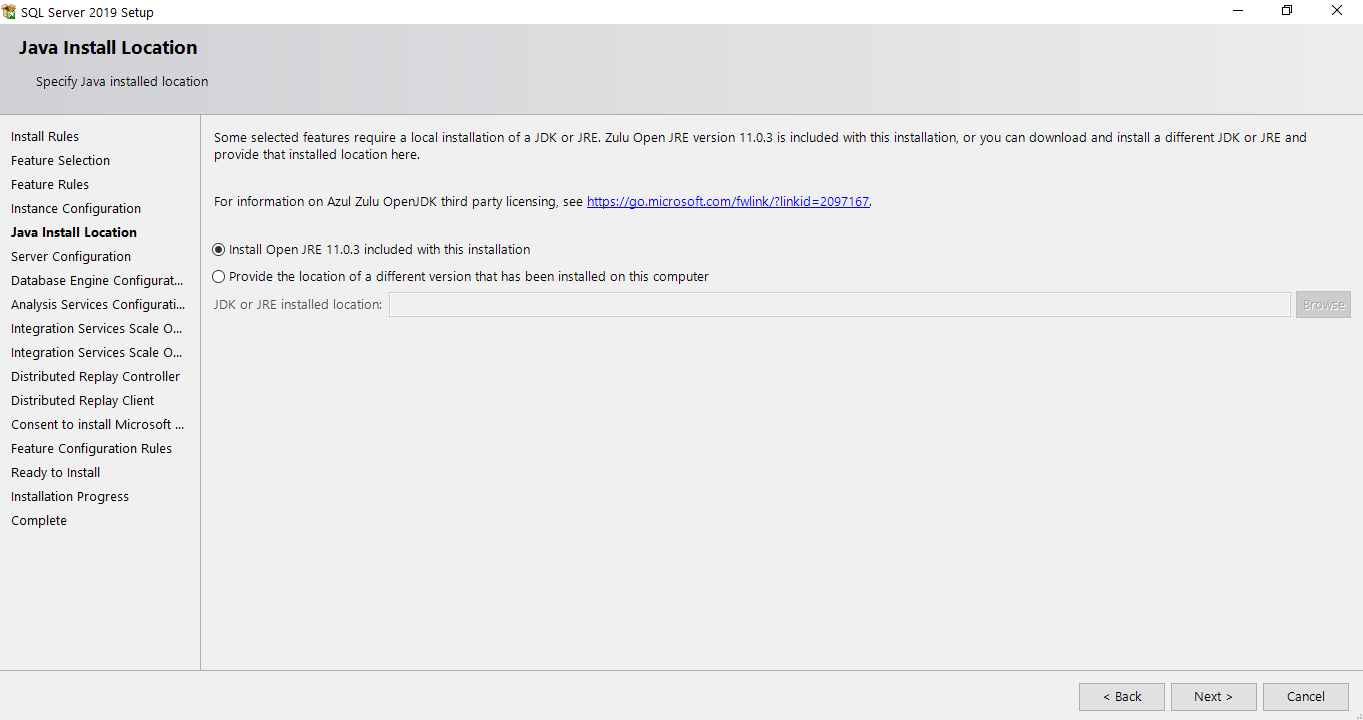Restore down the setup window
Viewport: 1363px width, 720px height.
pyautogui.click(x=1287, y=11)
